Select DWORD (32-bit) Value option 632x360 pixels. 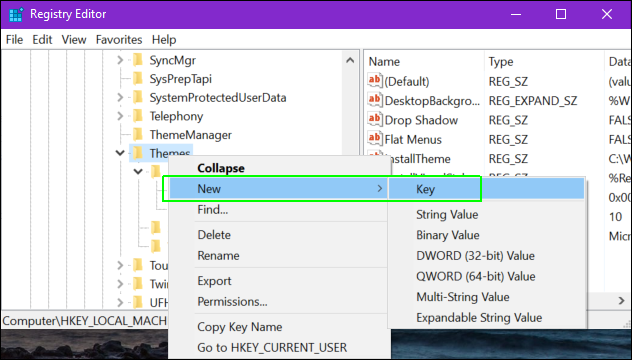(x=475, y=256)
